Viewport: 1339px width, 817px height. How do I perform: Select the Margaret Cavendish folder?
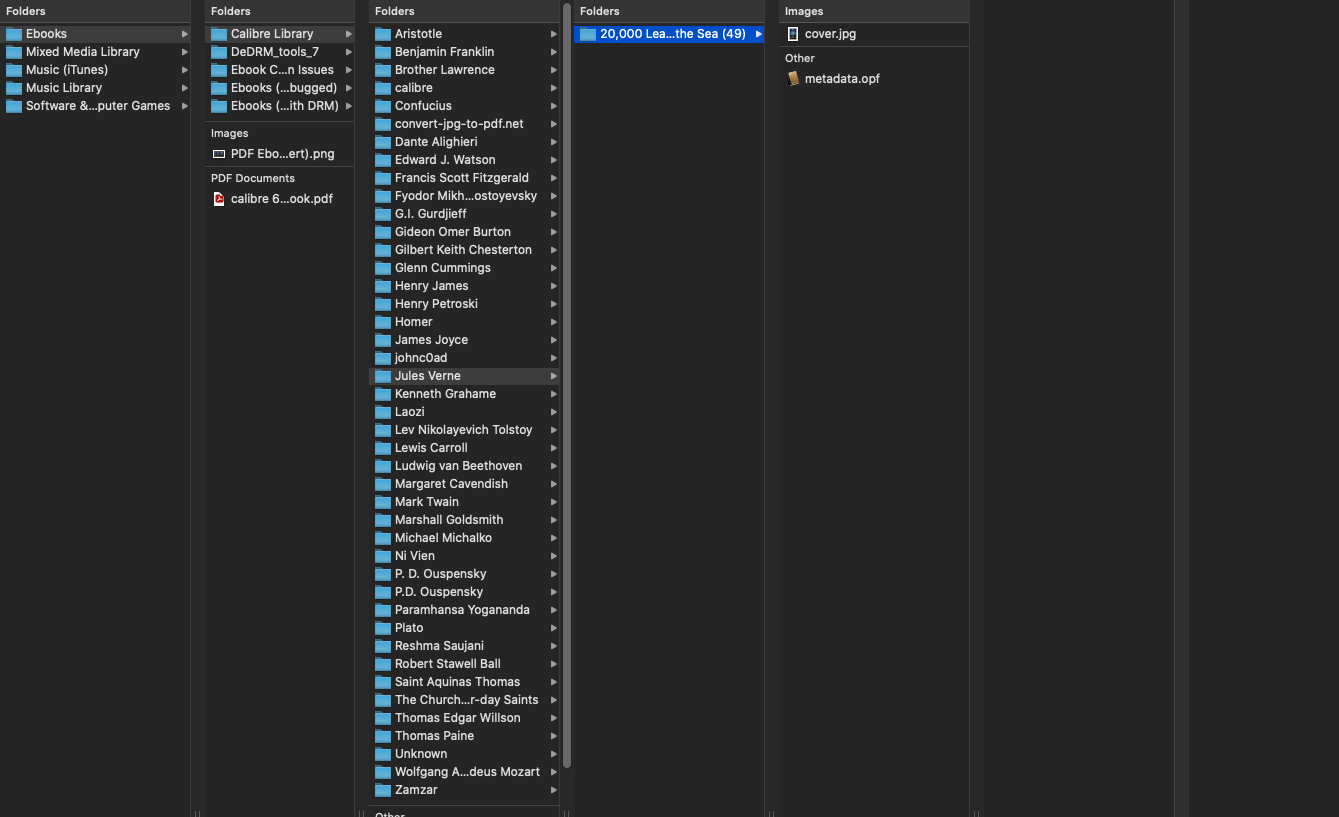(464, 484)
